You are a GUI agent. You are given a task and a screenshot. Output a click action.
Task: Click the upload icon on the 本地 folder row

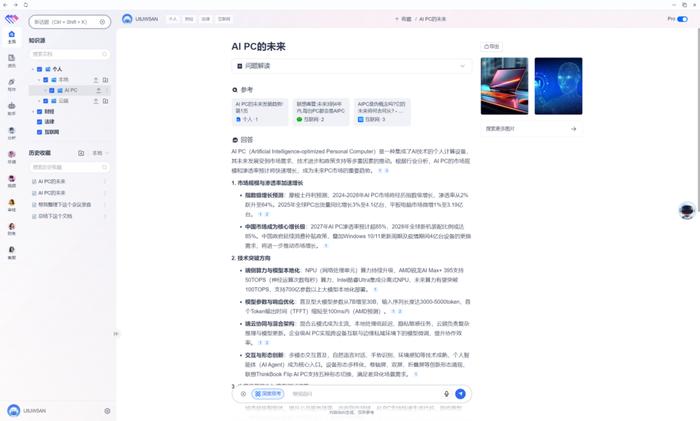click(96, 80)
